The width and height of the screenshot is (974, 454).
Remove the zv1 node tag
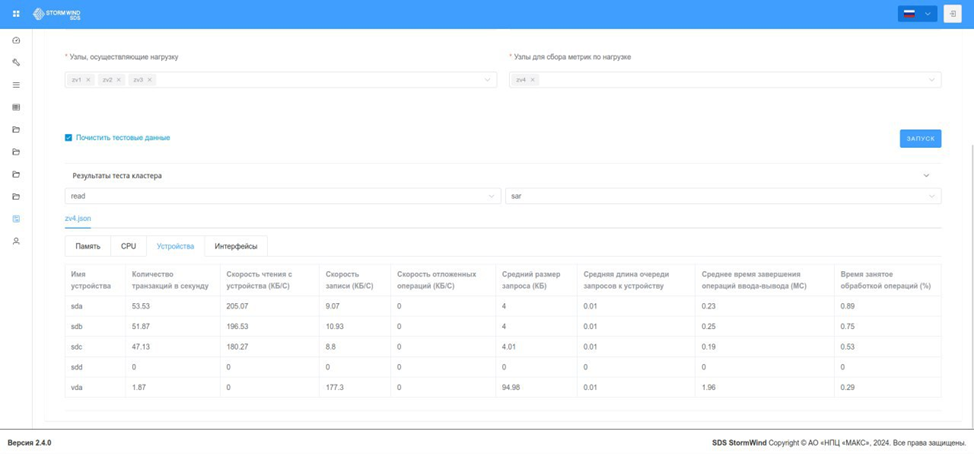pos(88,80)
